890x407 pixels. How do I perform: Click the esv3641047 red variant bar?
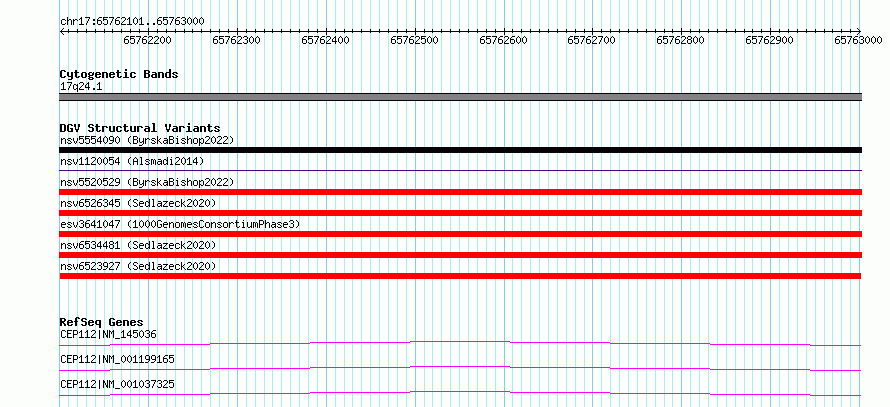pyautogui.click(x=460, y=234)
